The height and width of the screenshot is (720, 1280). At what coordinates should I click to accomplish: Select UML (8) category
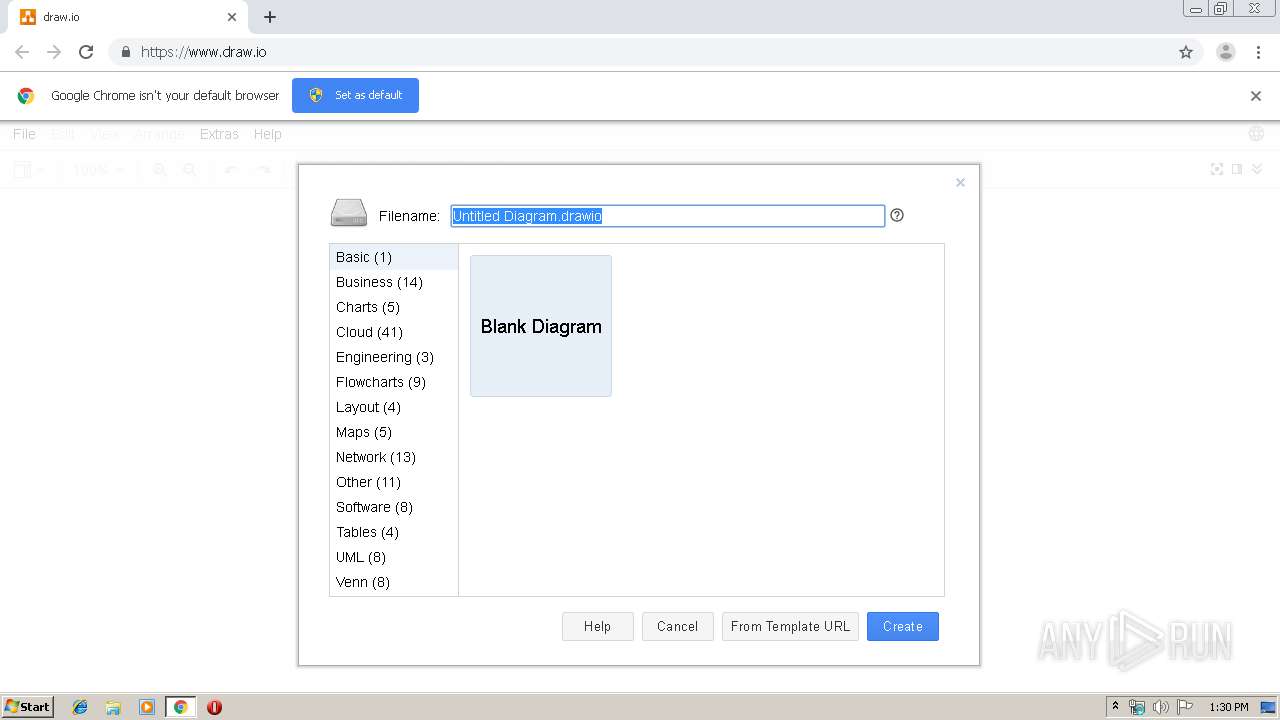click(394, 557)
